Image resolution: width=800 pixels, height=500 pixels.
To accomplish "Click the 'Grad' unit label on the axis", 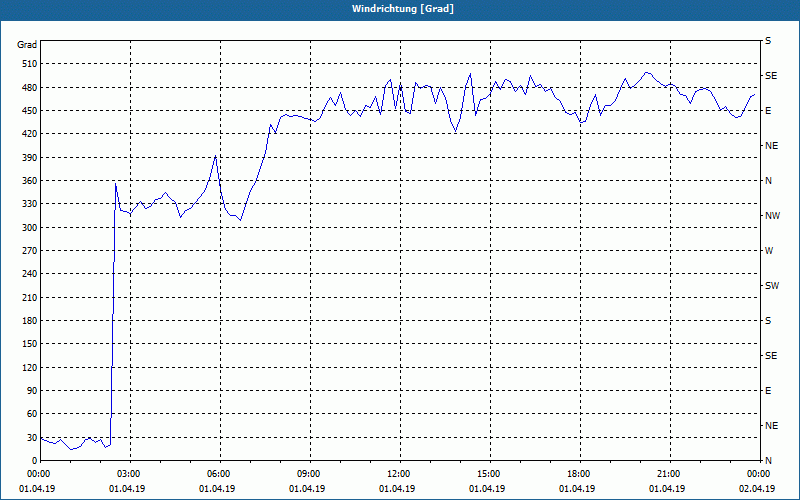I will tap(27, 45).
